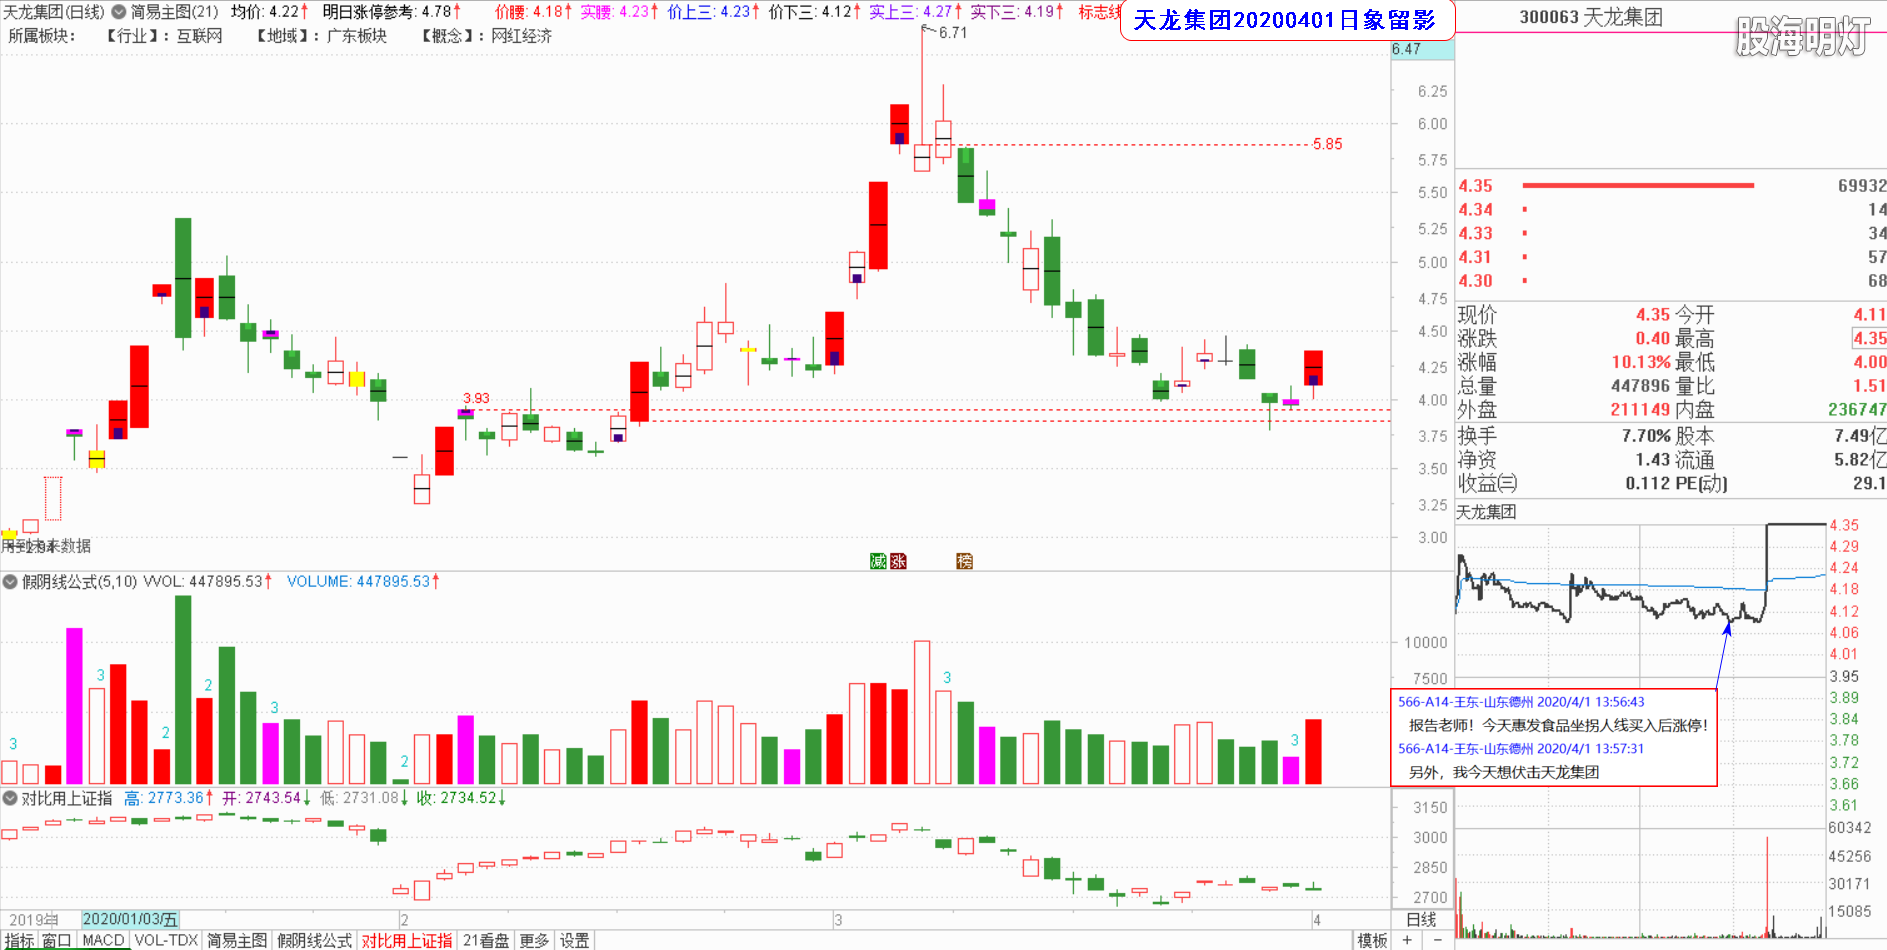Open chat message header dated 13:56:43
The height and width of the screenshot is (950, 1887).
point(1521,702)
